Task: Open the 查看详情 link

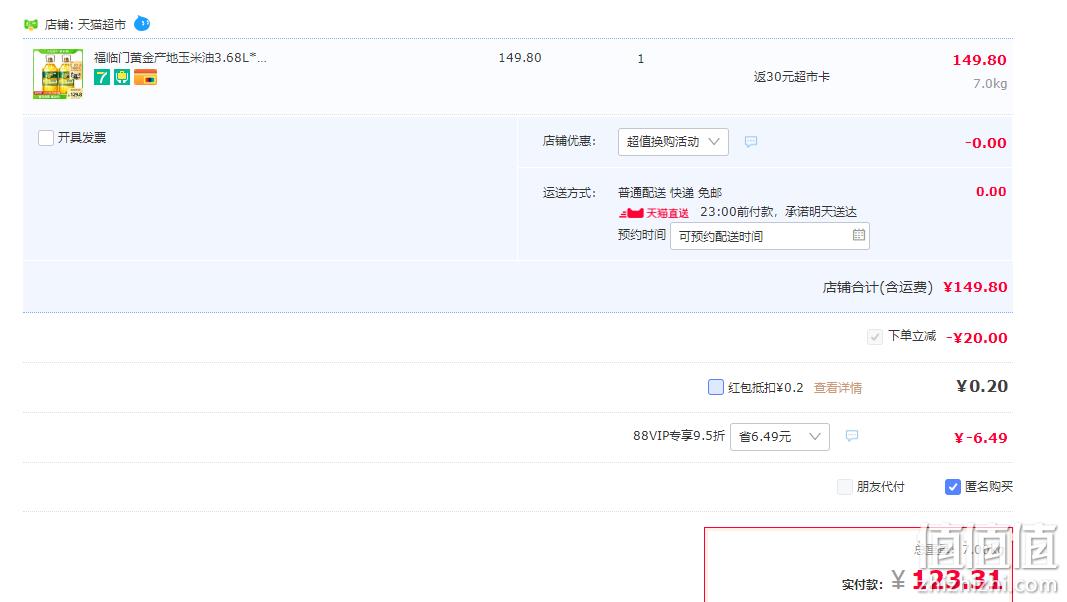Action: coord(838,388)
